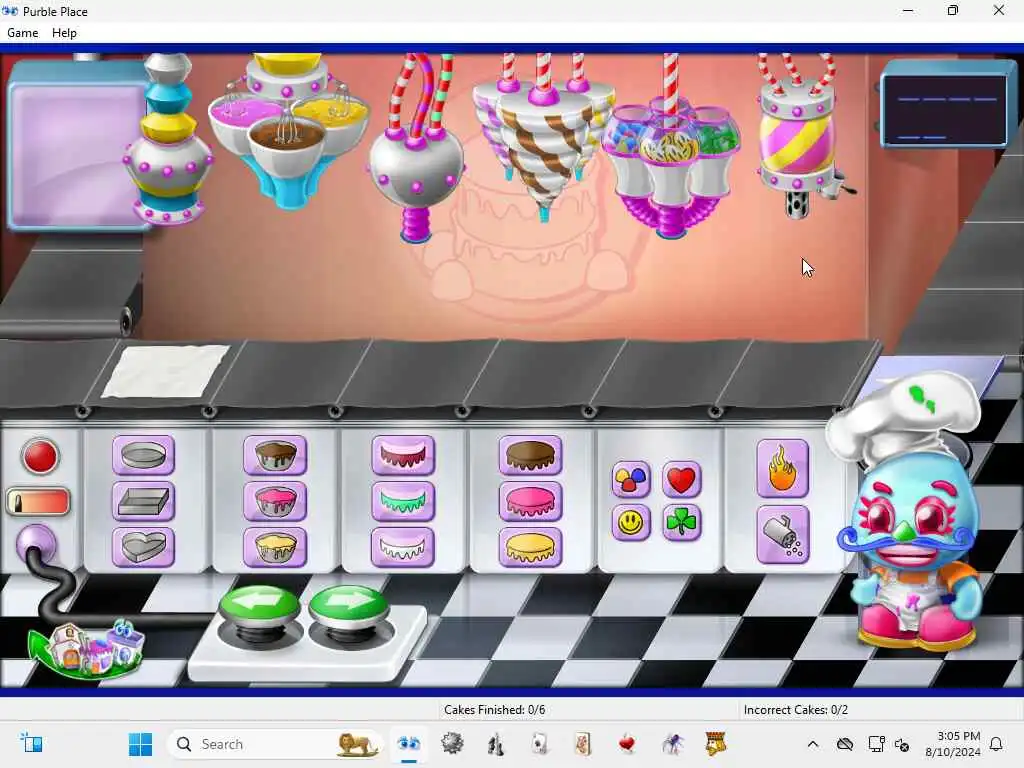
Task: Open the notifications bell icon
Action: [996, 744]
